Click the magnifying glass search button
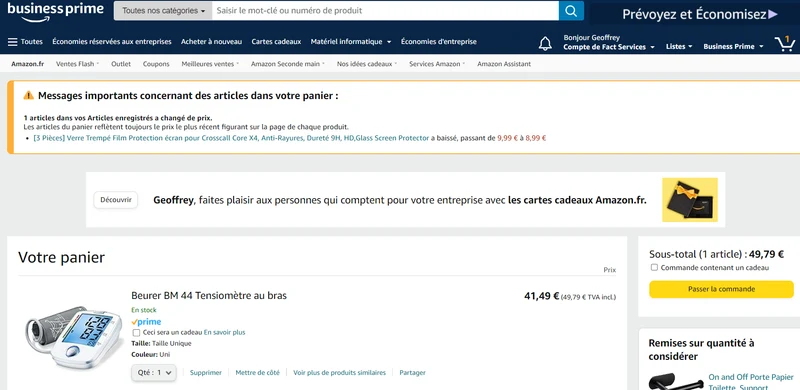The image size is (800, 390). 571,11
